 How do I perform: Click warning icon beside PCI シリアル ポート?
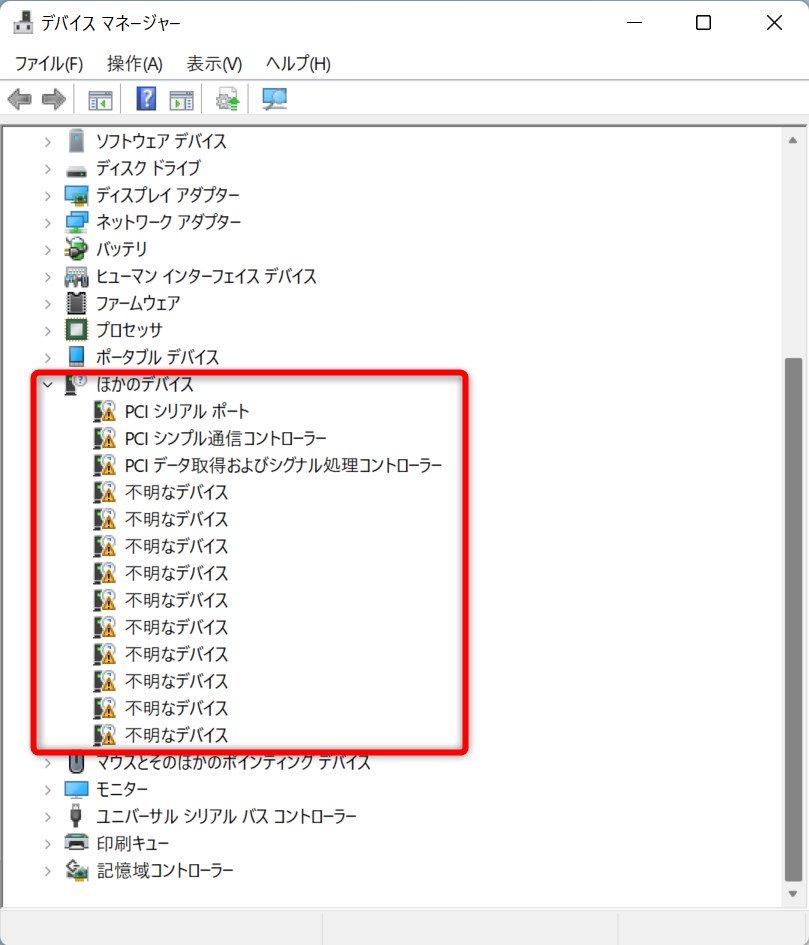click(105, 411)
